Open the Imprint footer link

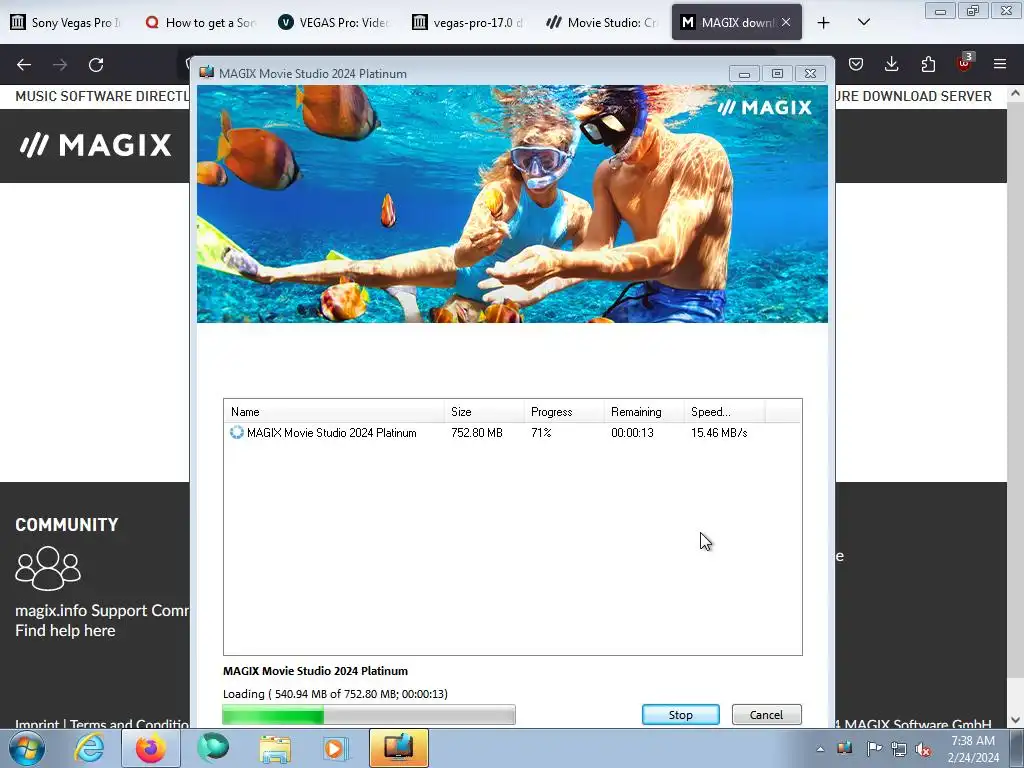37,724
